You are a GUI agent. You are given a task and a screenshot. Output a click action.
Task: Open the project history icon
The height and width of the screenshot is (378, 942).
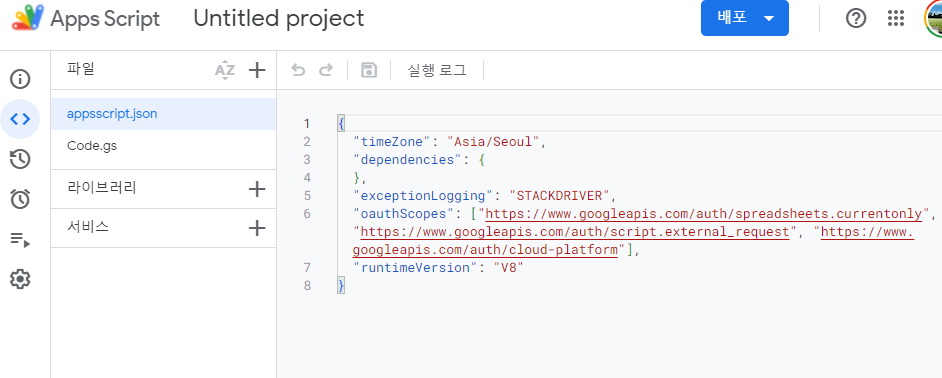[20, 159]
